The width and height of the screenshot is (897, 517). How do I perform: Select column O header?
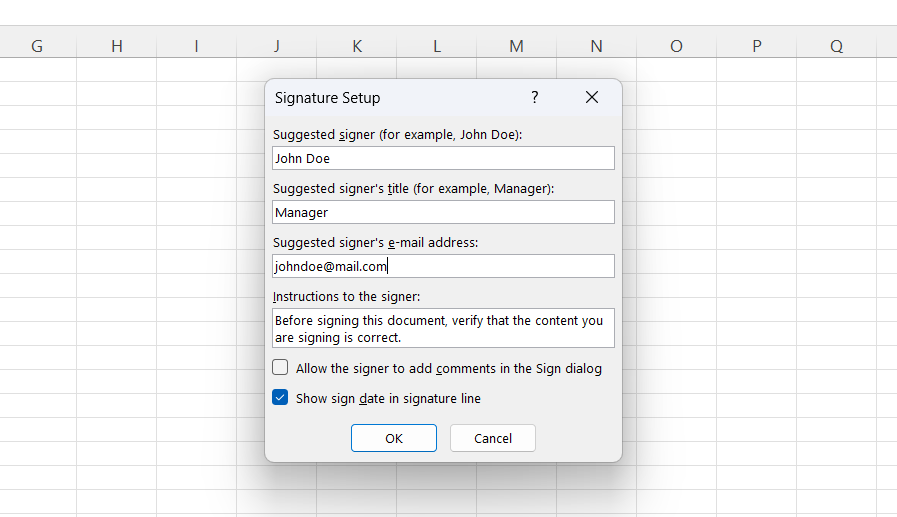(x=676, y=46)
